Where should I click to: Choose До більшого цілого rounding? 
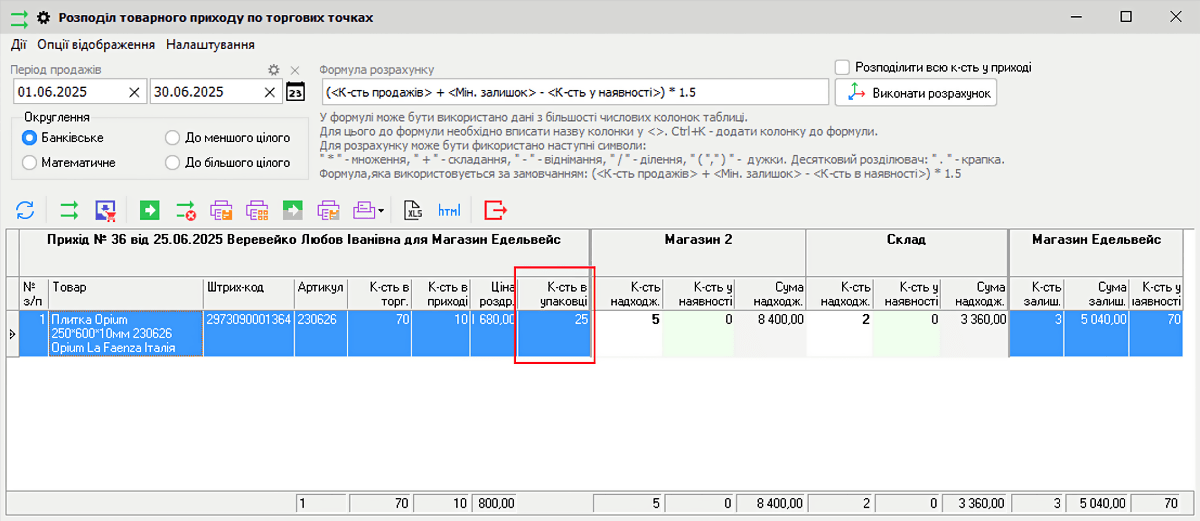pos(172,162)
